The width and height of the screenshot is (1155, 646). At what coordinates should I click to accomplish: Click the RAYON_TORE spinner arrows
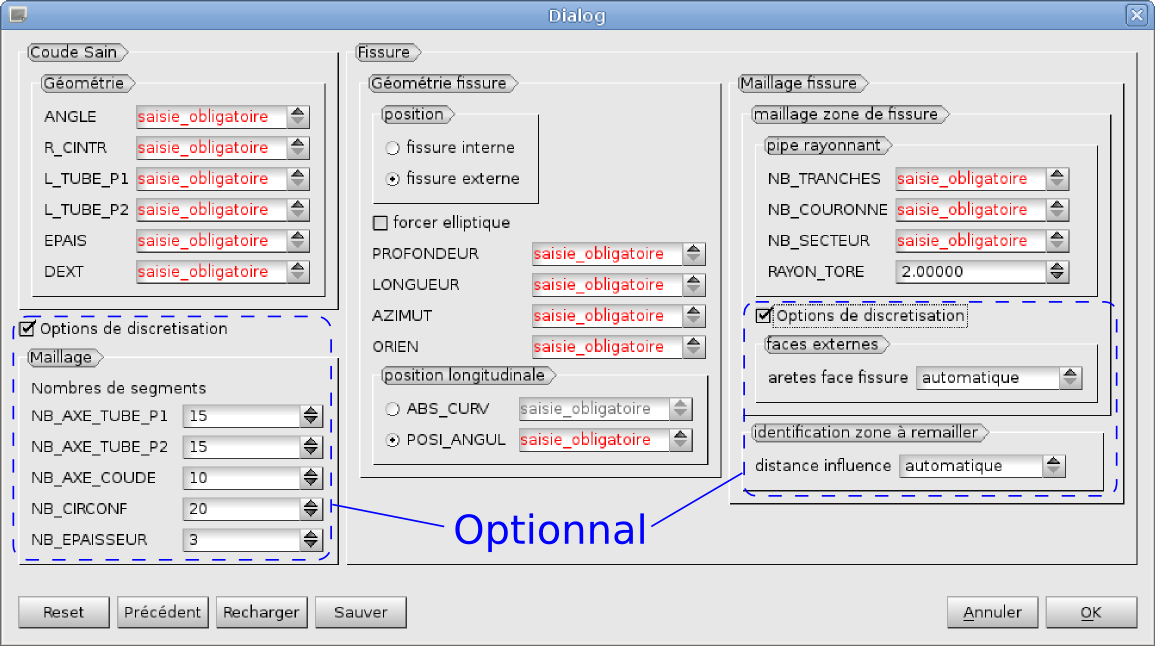(x=1057, y=272)
